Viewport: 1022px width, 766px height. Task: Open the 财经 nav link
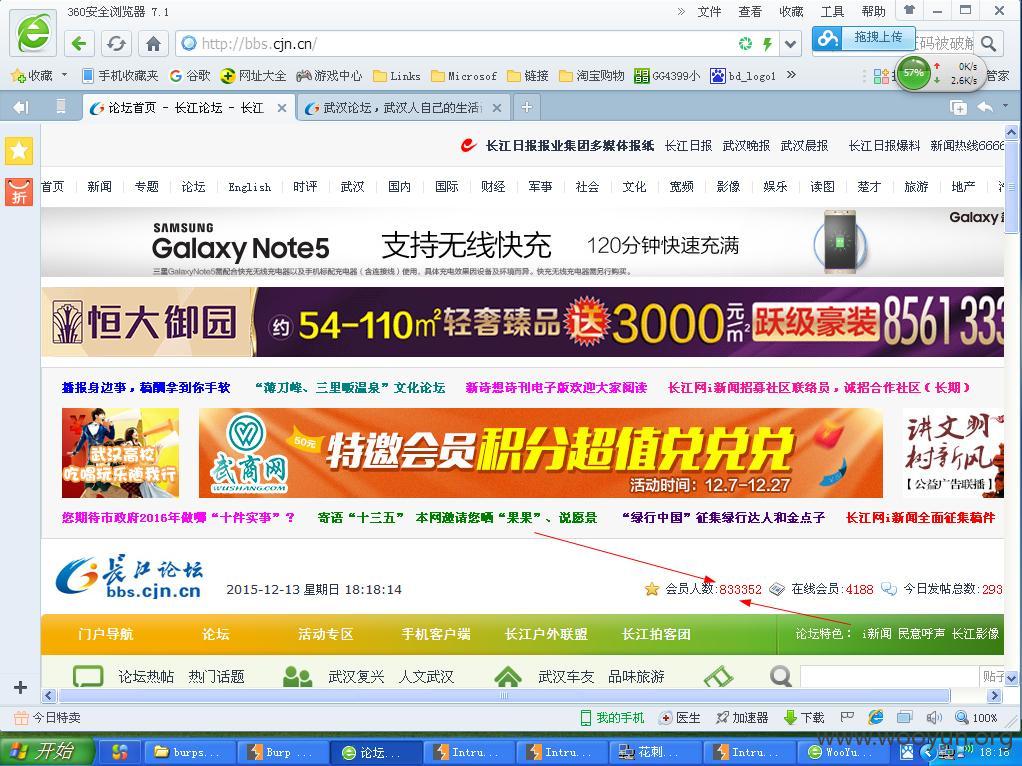tap(493, 187)
